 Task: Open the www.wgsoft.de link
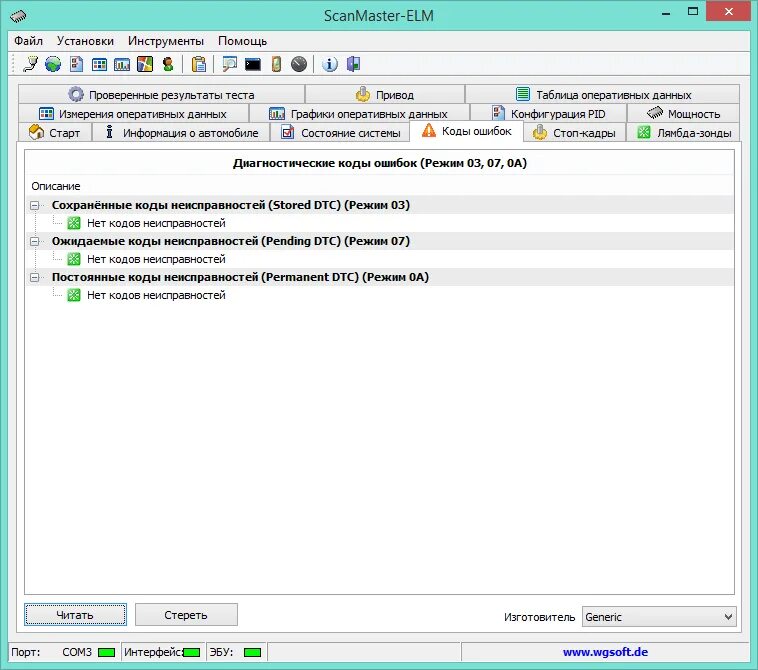tap(605, 652)
